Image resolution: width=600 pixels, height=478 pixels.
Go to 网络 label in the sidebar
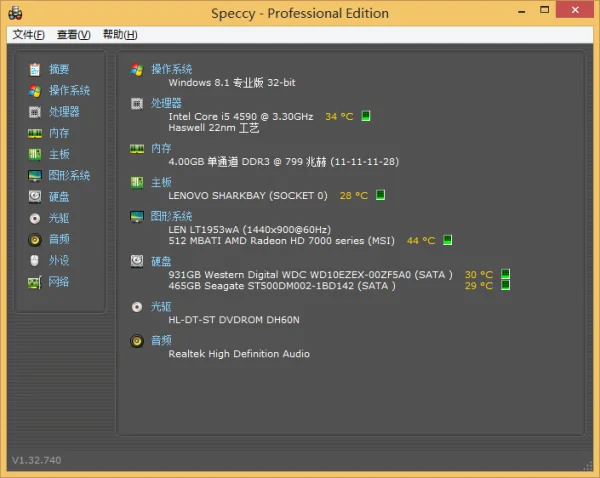point(59,282)
